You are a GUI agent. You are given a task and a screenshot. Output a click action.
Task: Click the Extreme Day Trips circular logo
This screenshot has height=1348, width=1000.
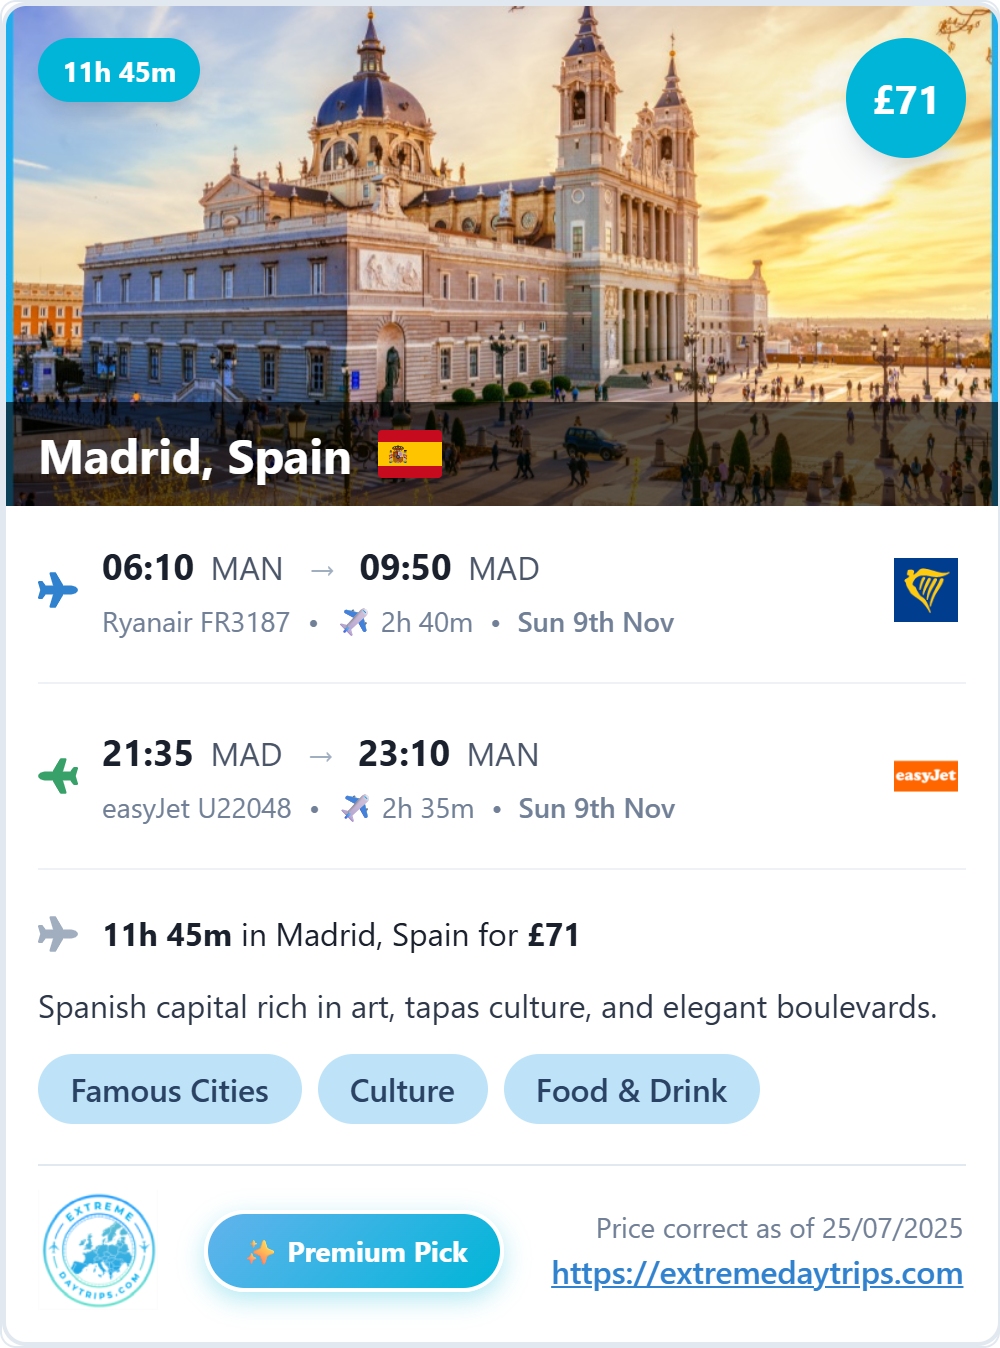[x=98, y=1250]
